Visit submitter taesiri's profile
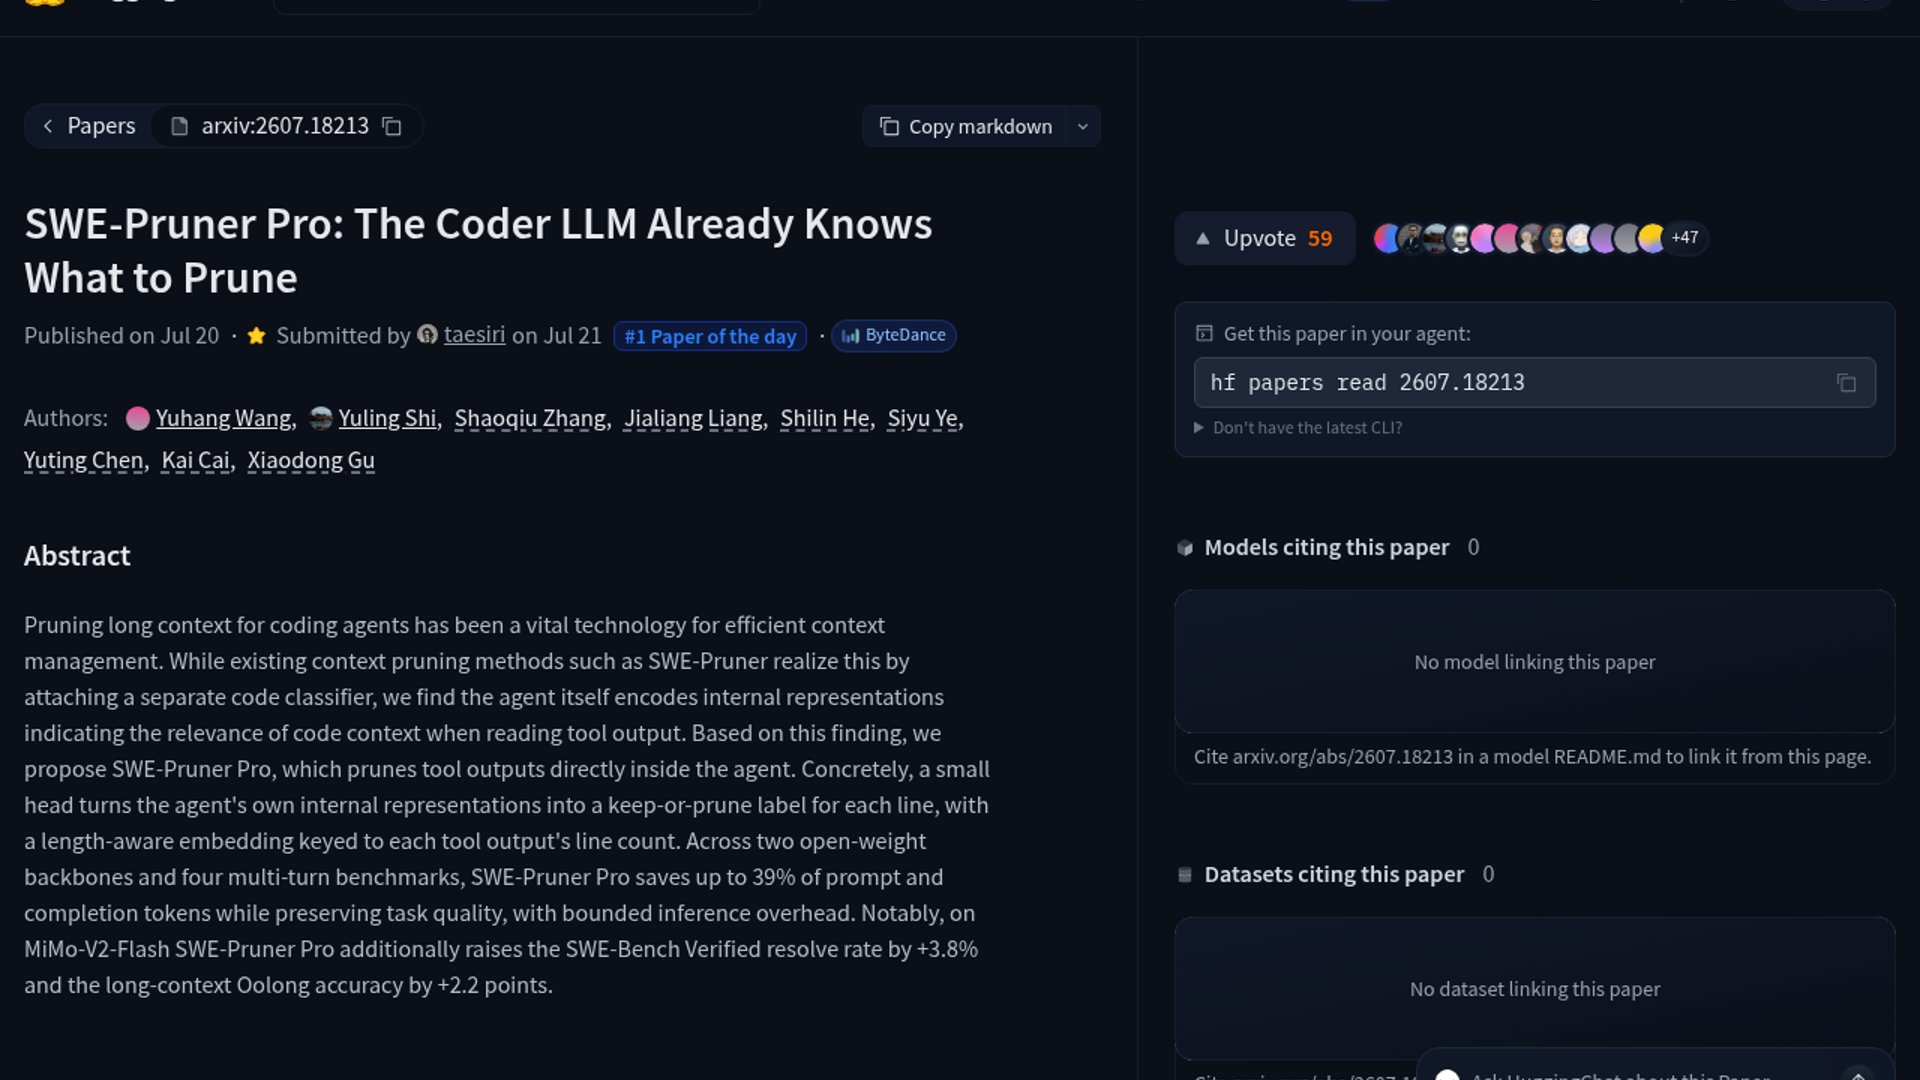The width and height of the screenshot is (1920, 1080). [x=474, y=335]
